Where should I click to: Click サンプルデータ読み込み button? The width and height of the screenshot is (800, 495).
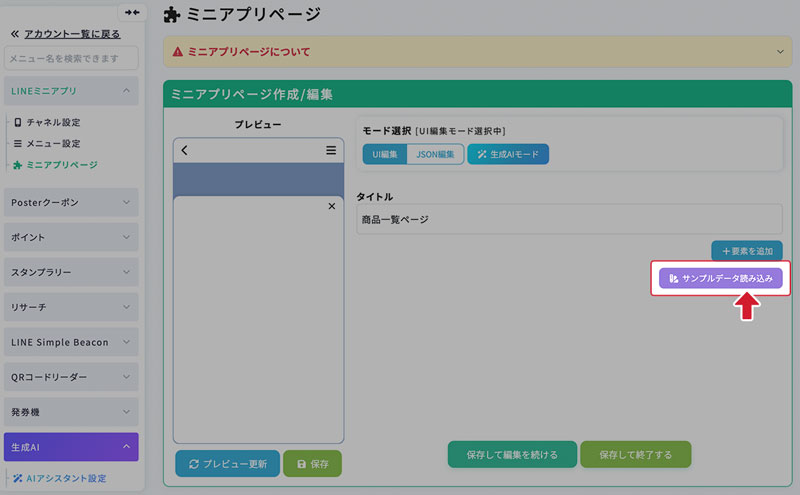click(x=720, y=279)
